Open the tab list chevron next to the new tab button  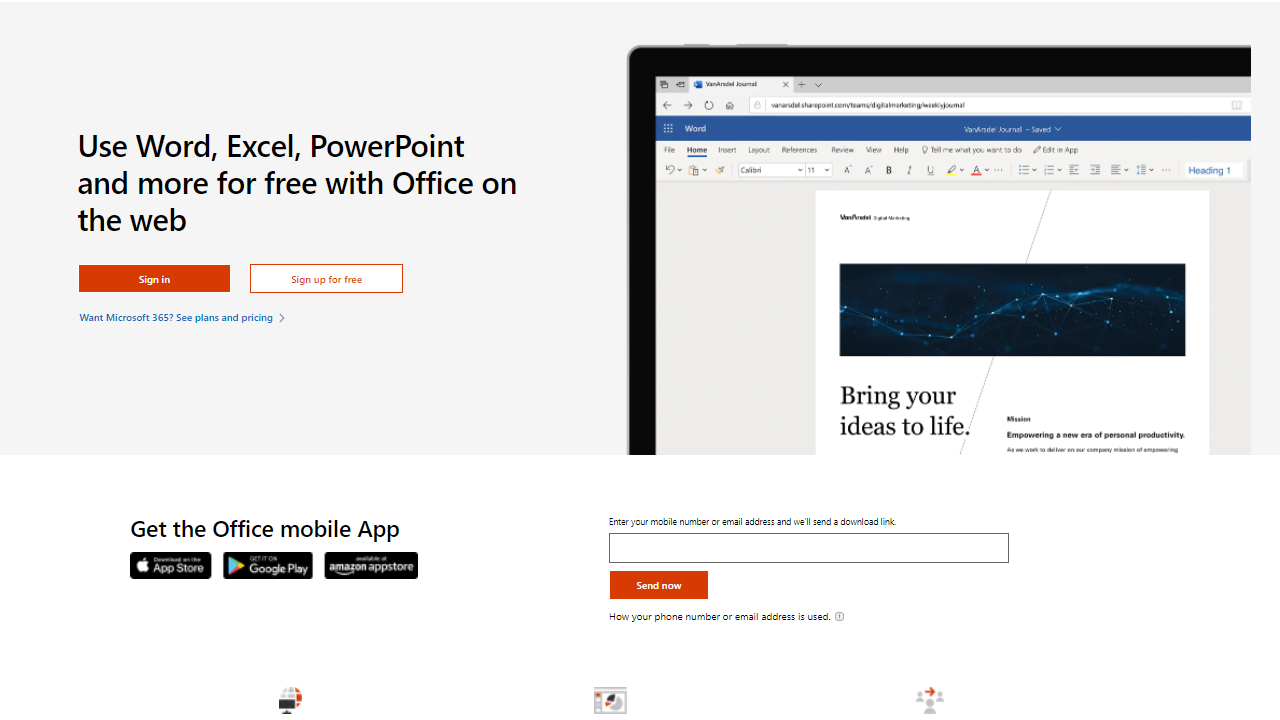818,85
